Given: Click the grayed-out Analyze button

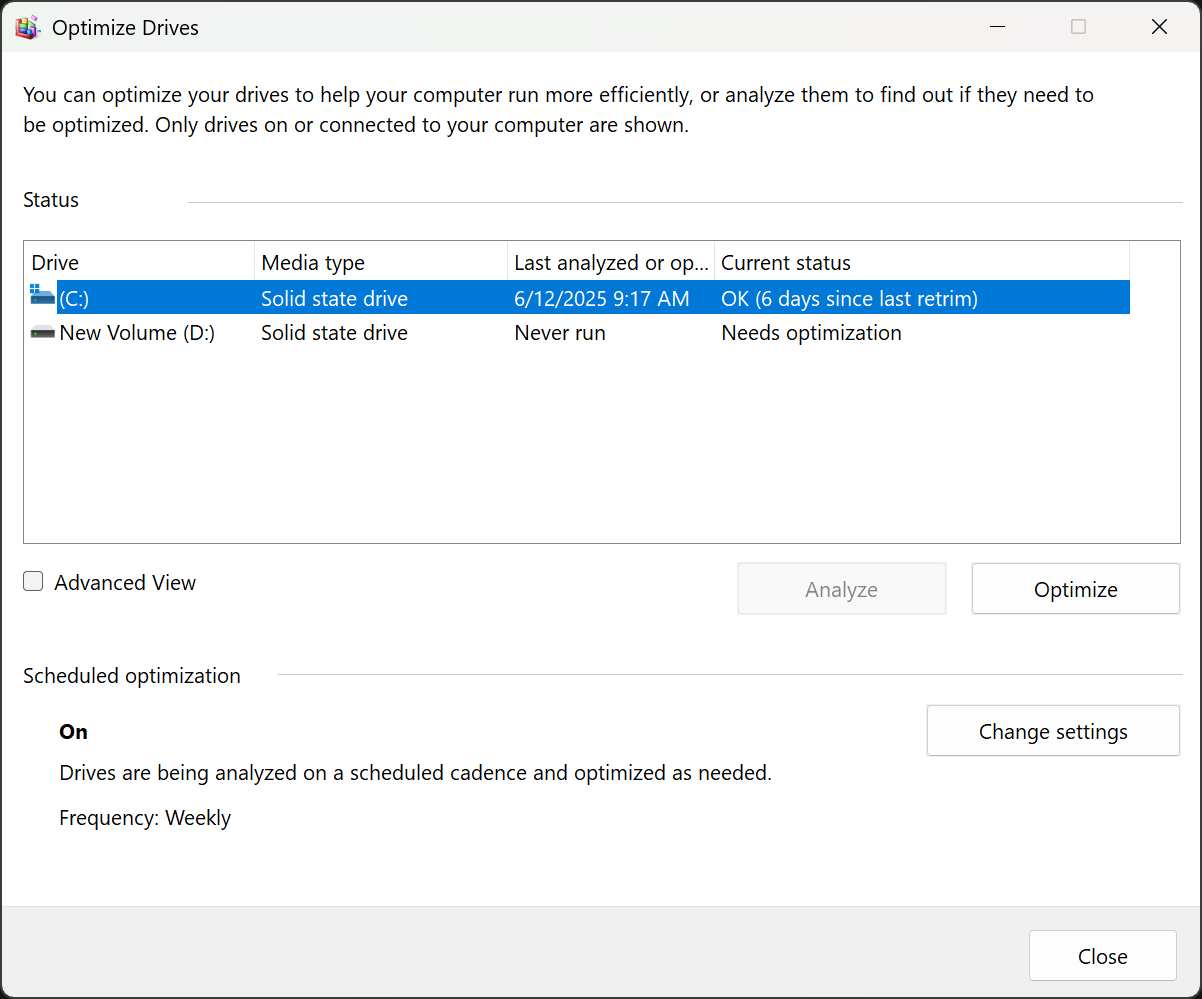Looking at the screenshot, I should coord(841,589).
